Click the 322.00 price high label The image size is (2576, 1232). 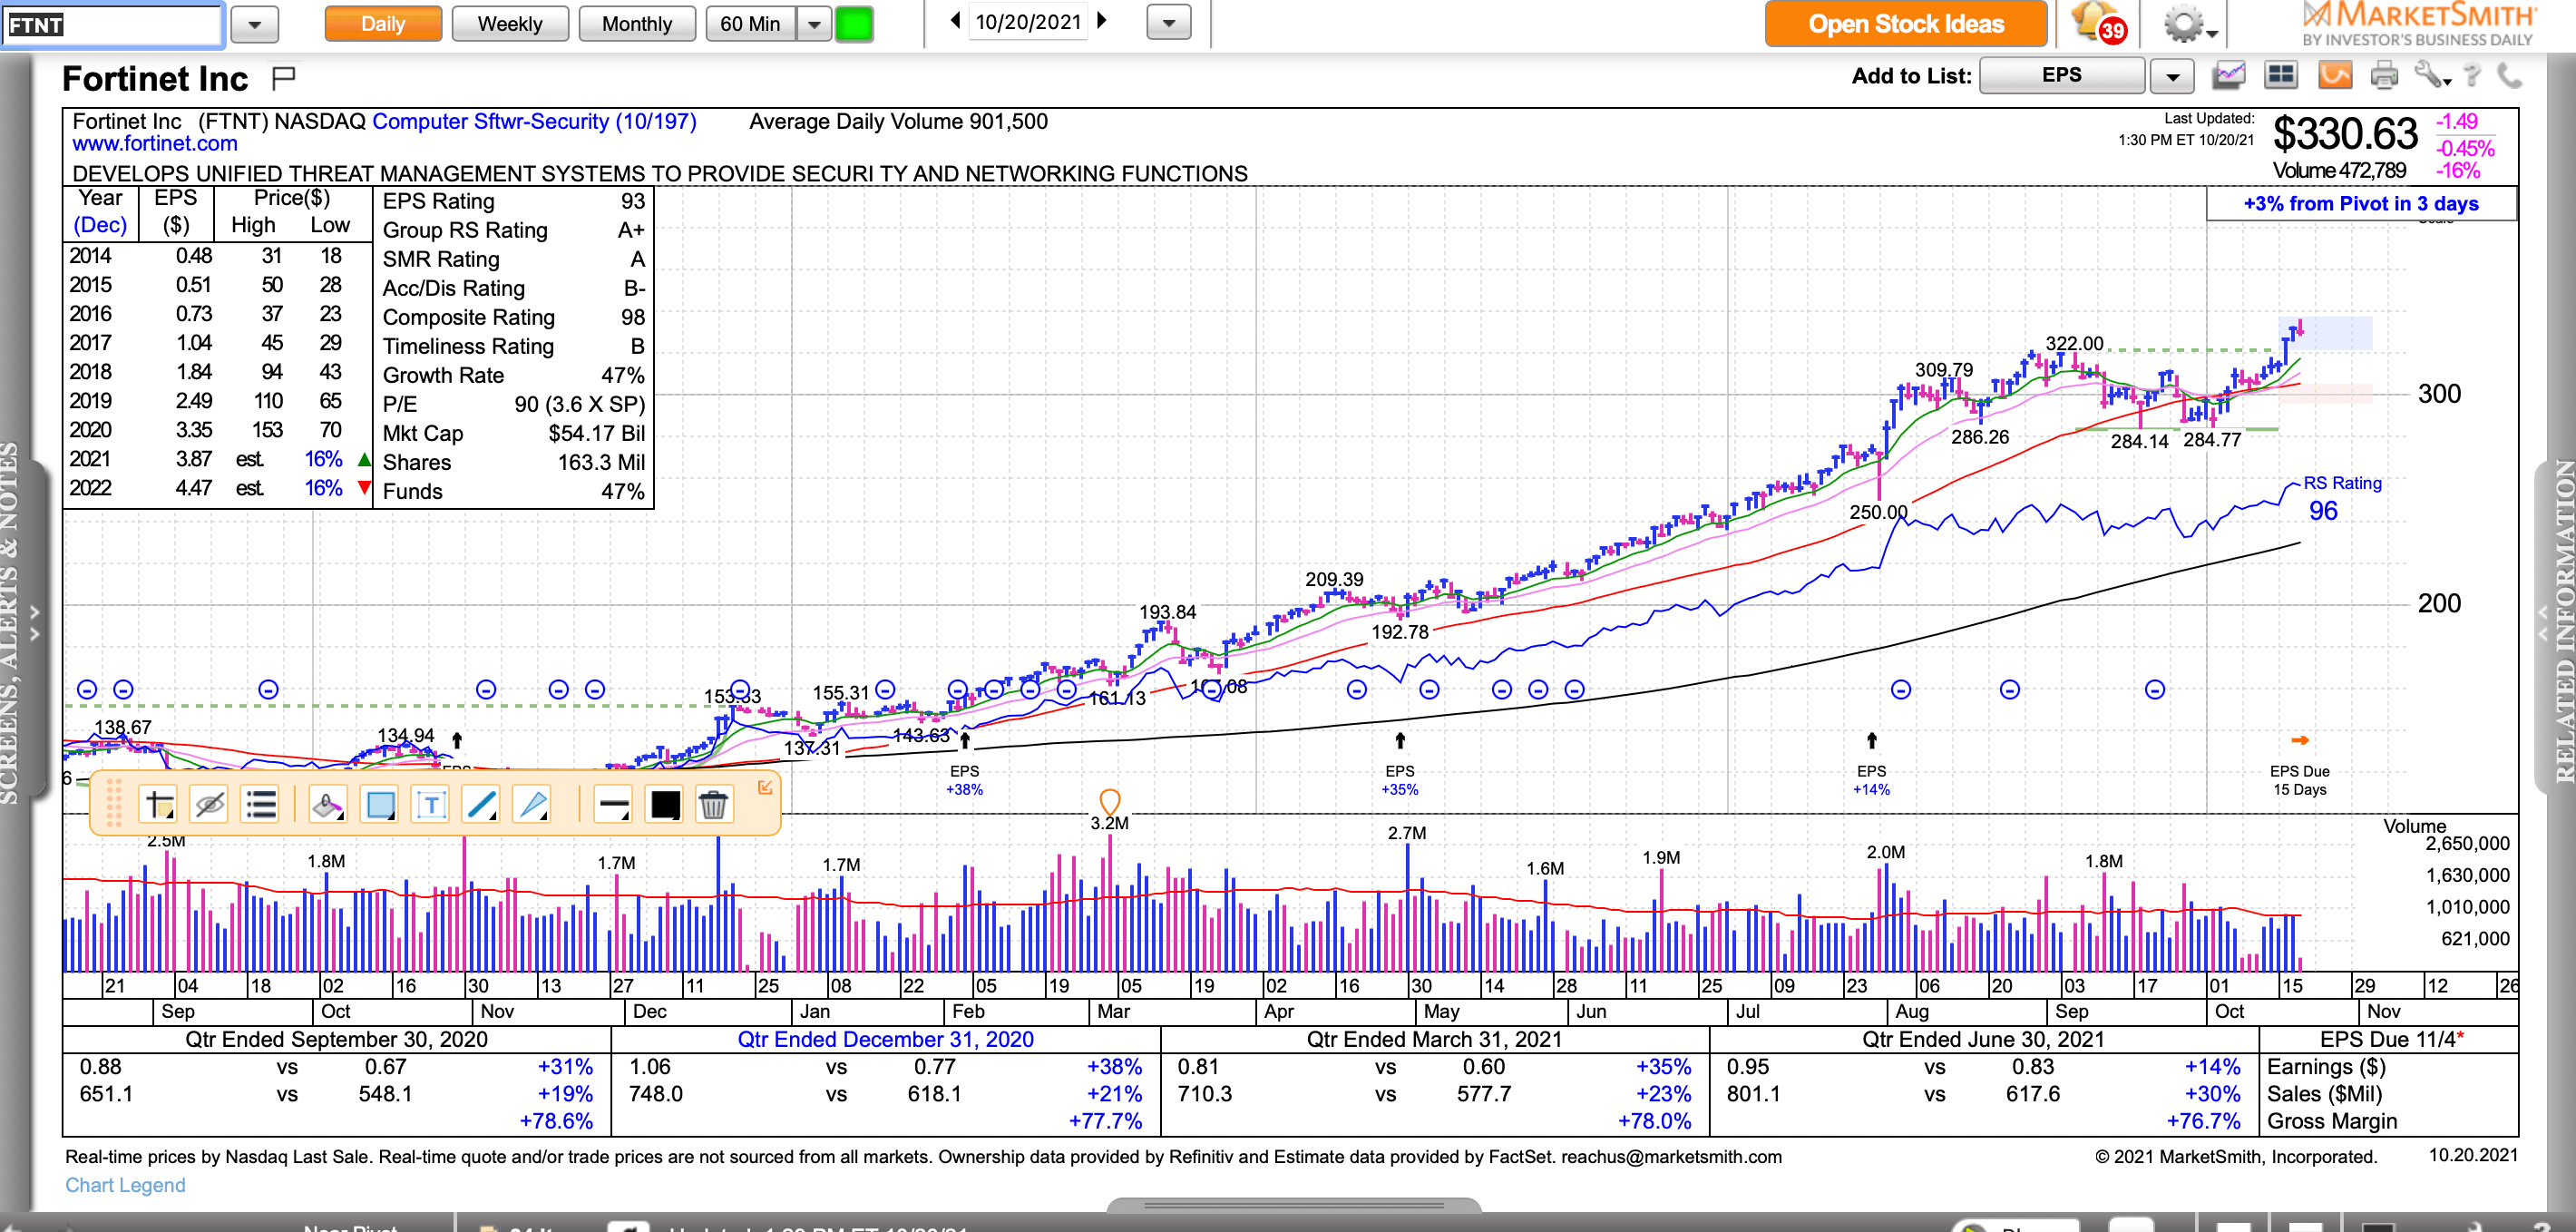coord(2074,344)
